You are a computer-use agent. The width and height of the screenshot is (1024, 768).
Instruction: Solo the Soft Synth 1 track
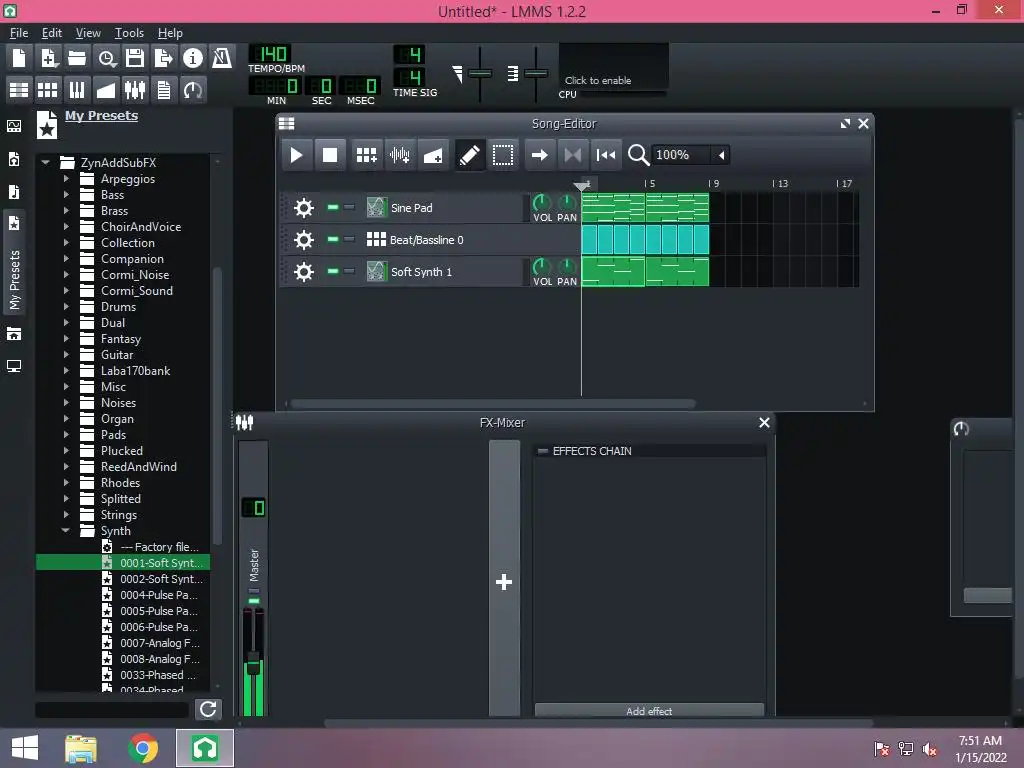tap(349, 271)
